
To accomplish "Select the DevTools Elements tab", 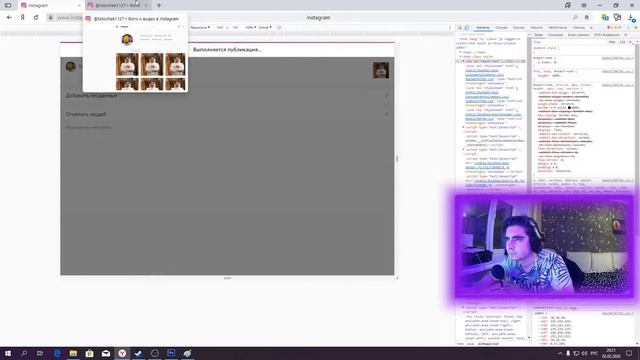I will [x=482, y=27].
